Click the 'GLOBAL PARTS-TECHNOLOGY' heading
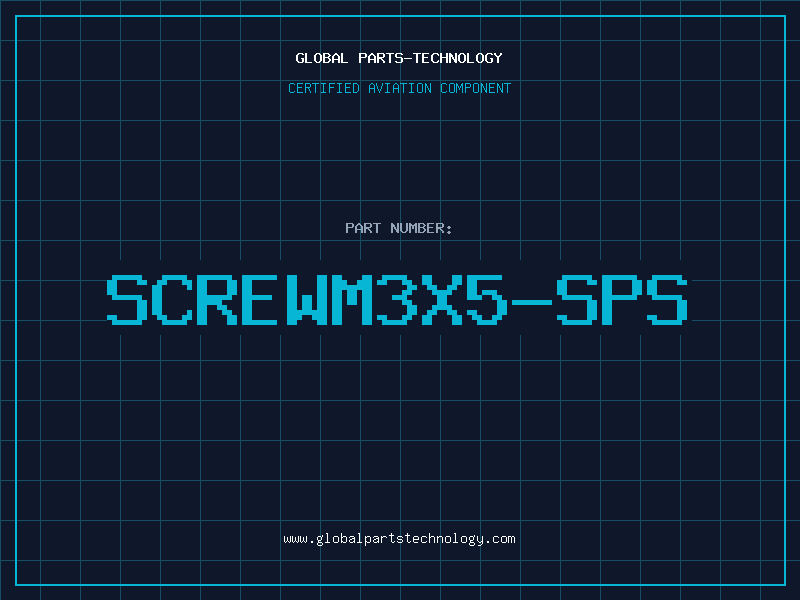Image resolution: width=800 pixels, height=600 pixels. (x=399, y=58)
